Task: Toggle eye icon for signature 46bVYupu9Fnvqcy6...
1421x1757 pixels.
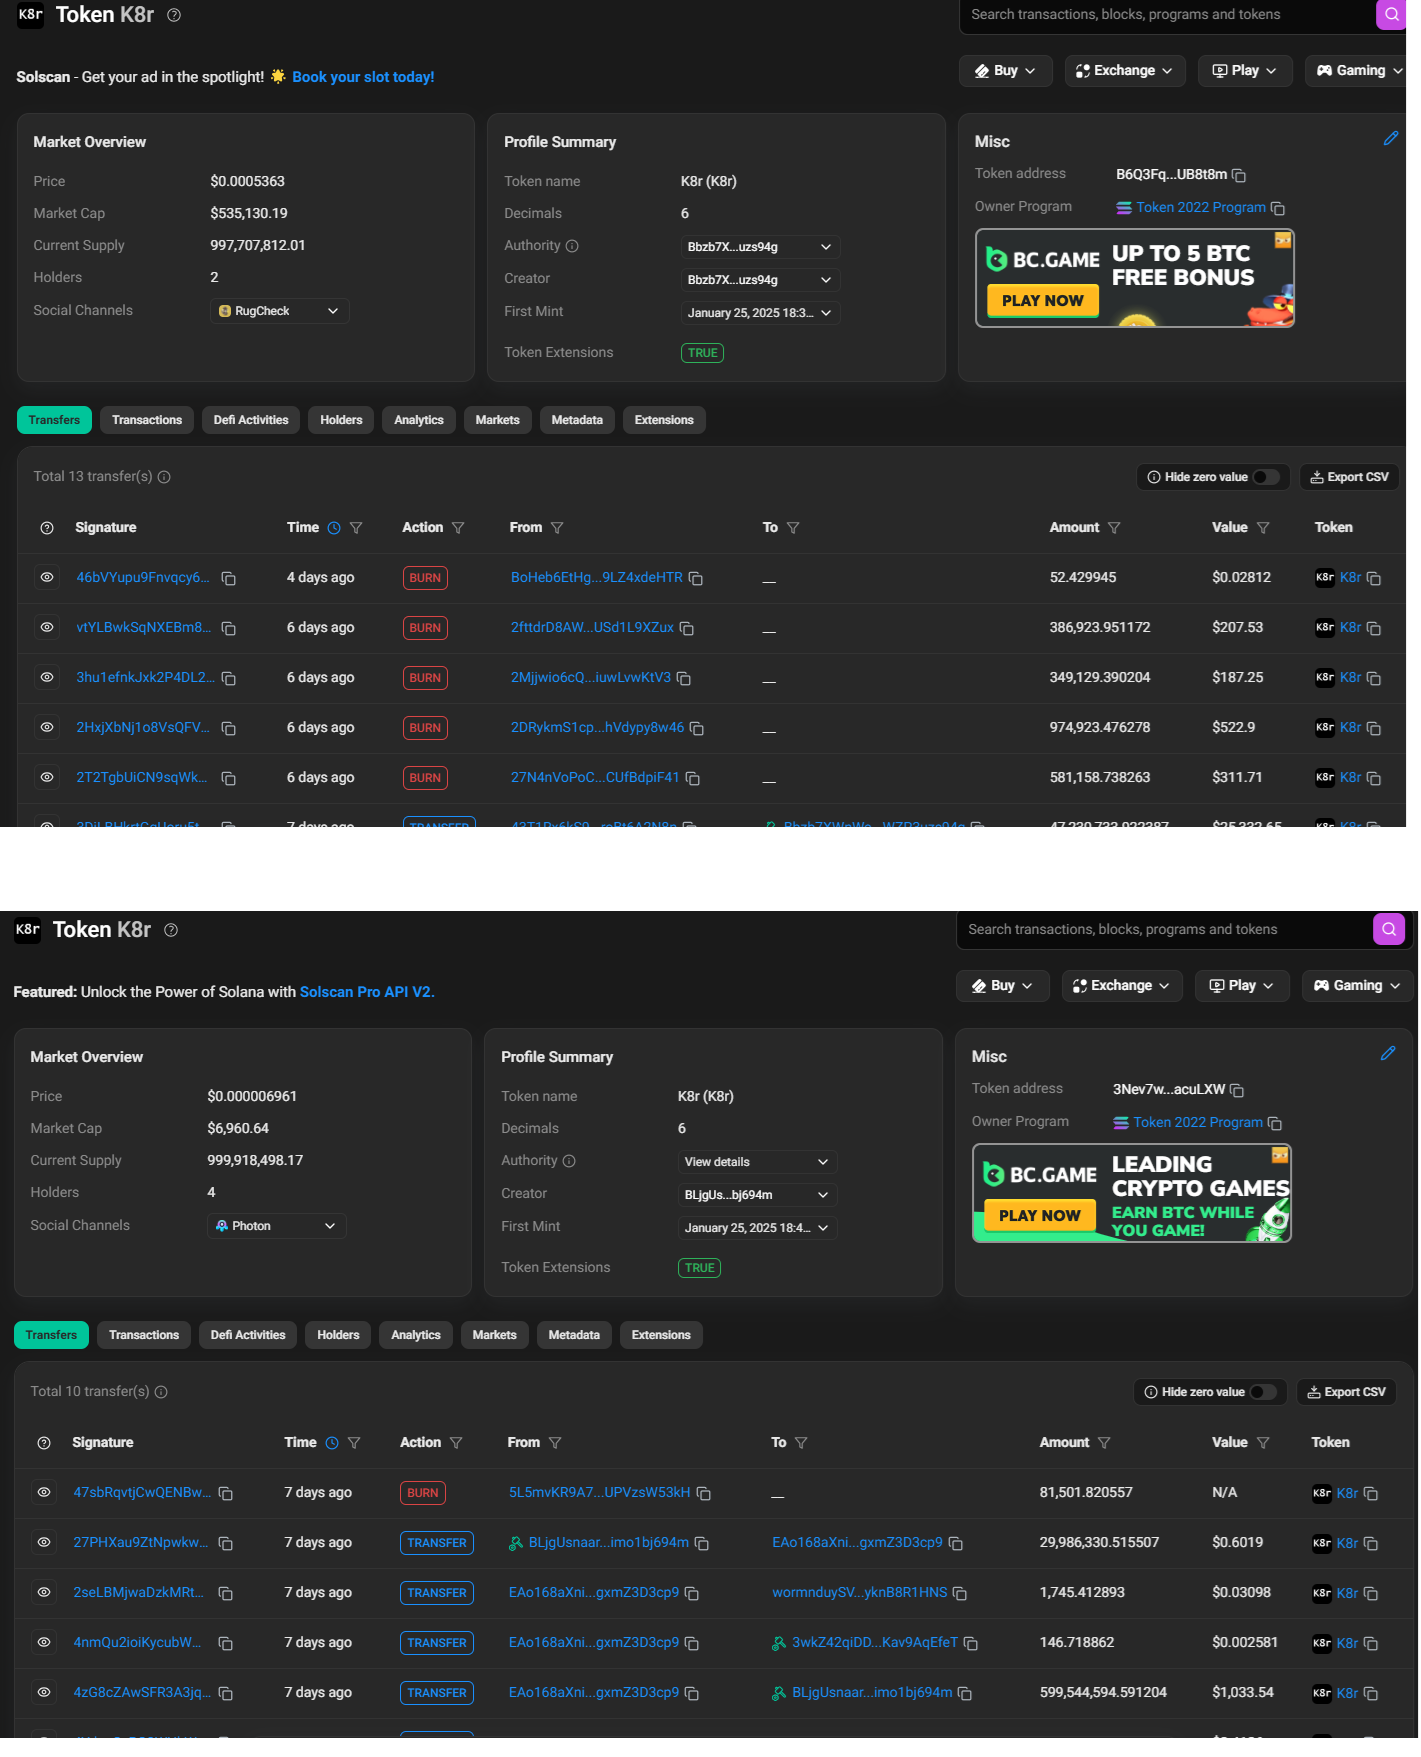Action: [x=47, y=577]
